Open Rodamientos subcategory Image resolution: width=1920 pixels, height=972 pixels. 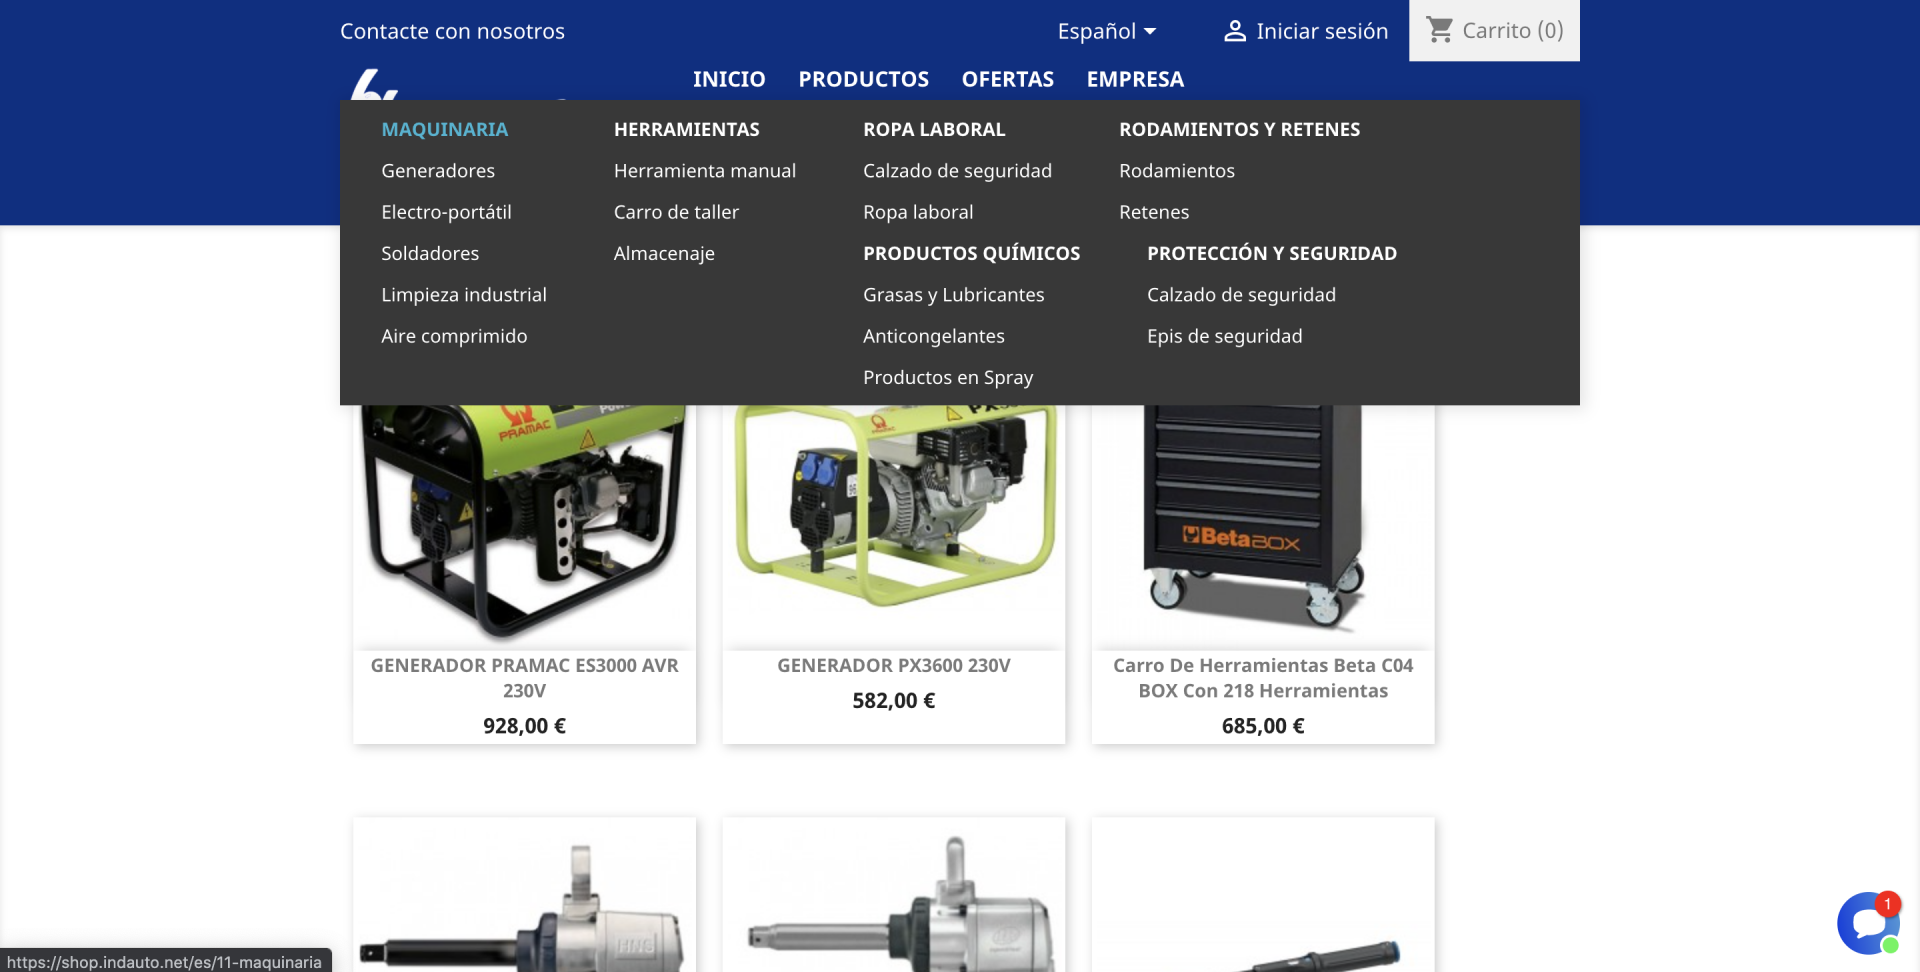pos(1177,171)
